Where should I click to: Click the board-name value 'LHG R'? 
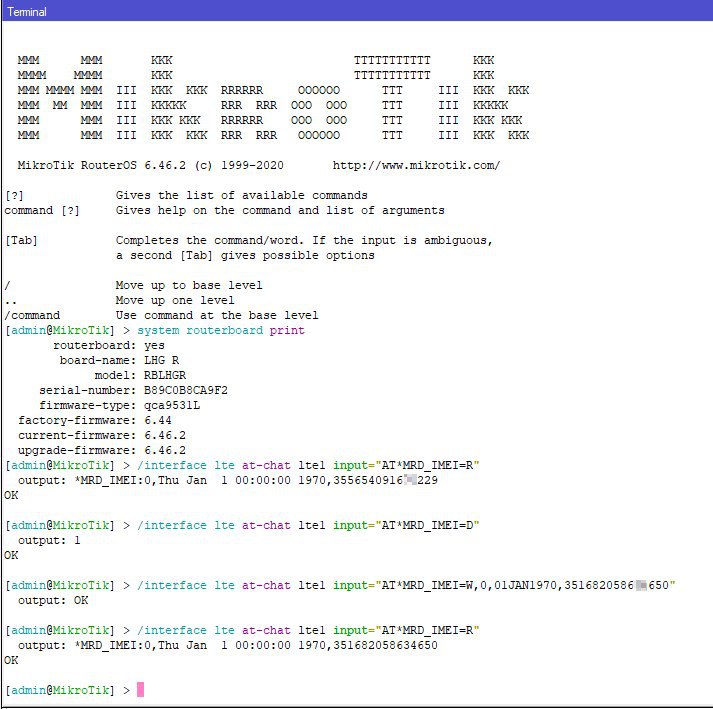pyautogui.click(x=161, y=360)
